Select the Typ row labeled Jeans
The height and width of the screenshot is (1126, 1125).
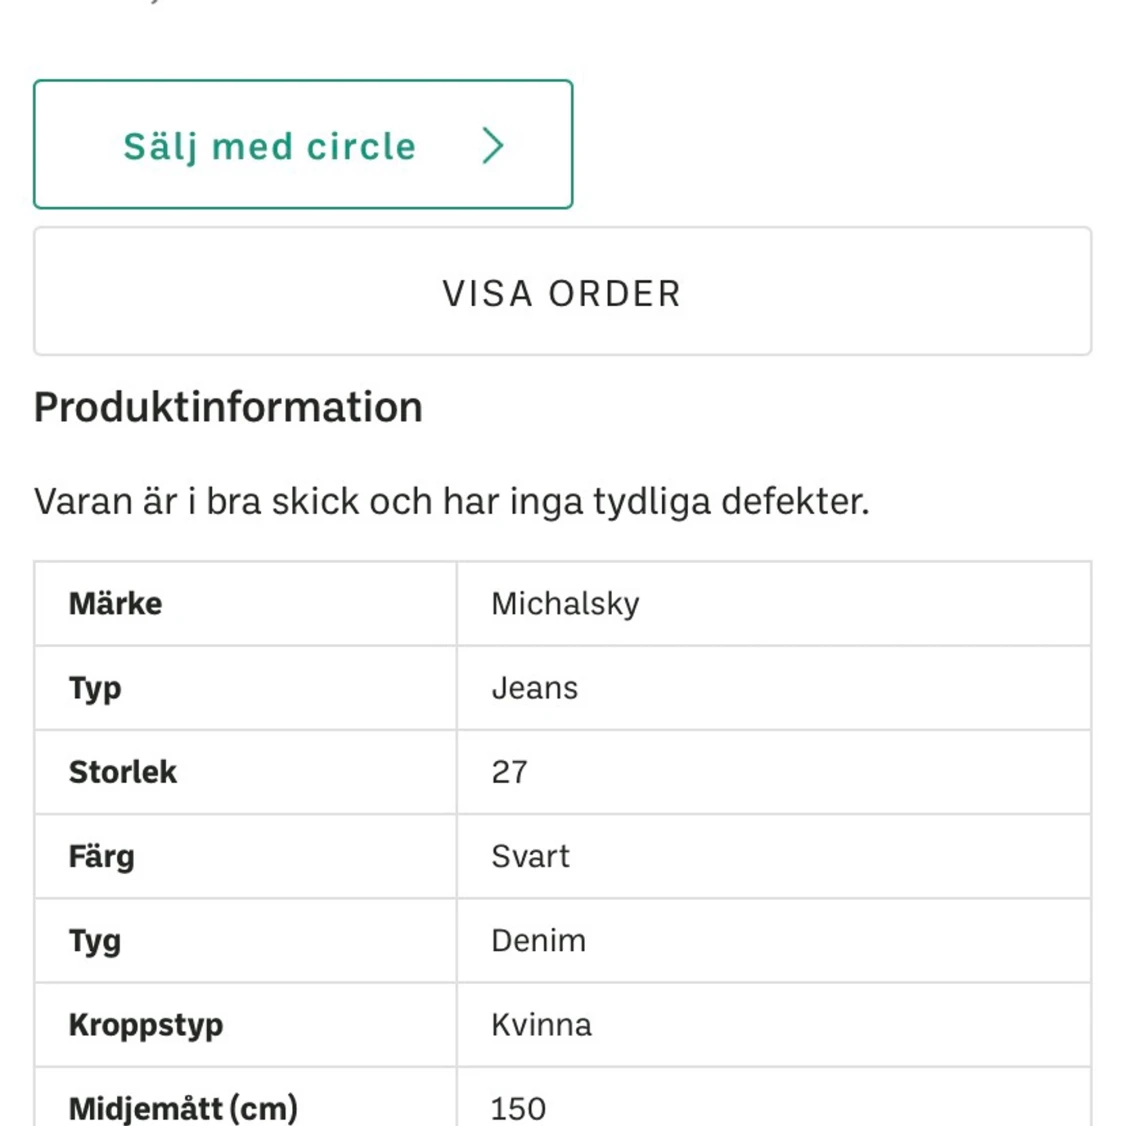(562, 687)
